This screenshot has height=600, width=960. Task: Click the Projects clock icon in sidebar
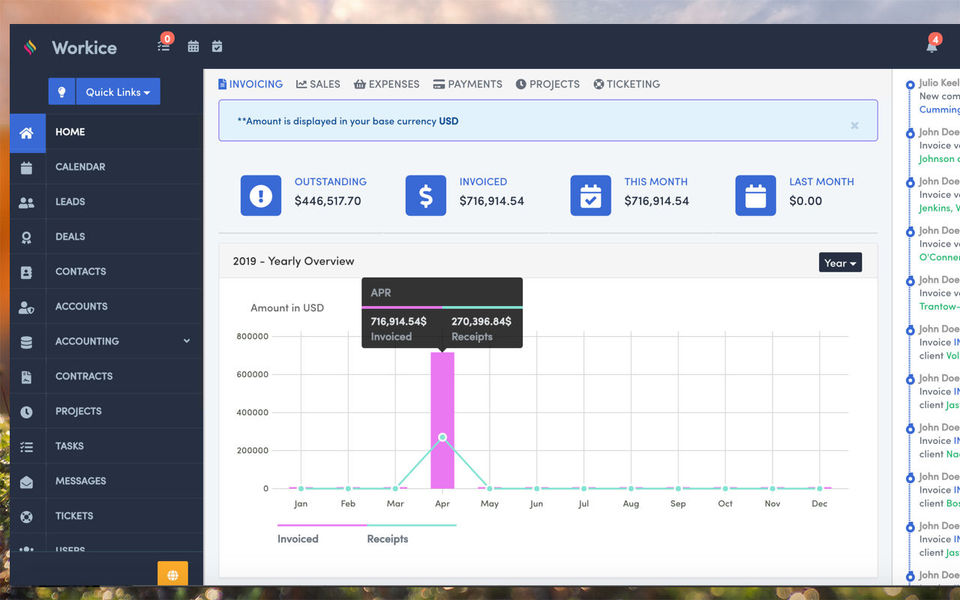(x=26, y=412)
